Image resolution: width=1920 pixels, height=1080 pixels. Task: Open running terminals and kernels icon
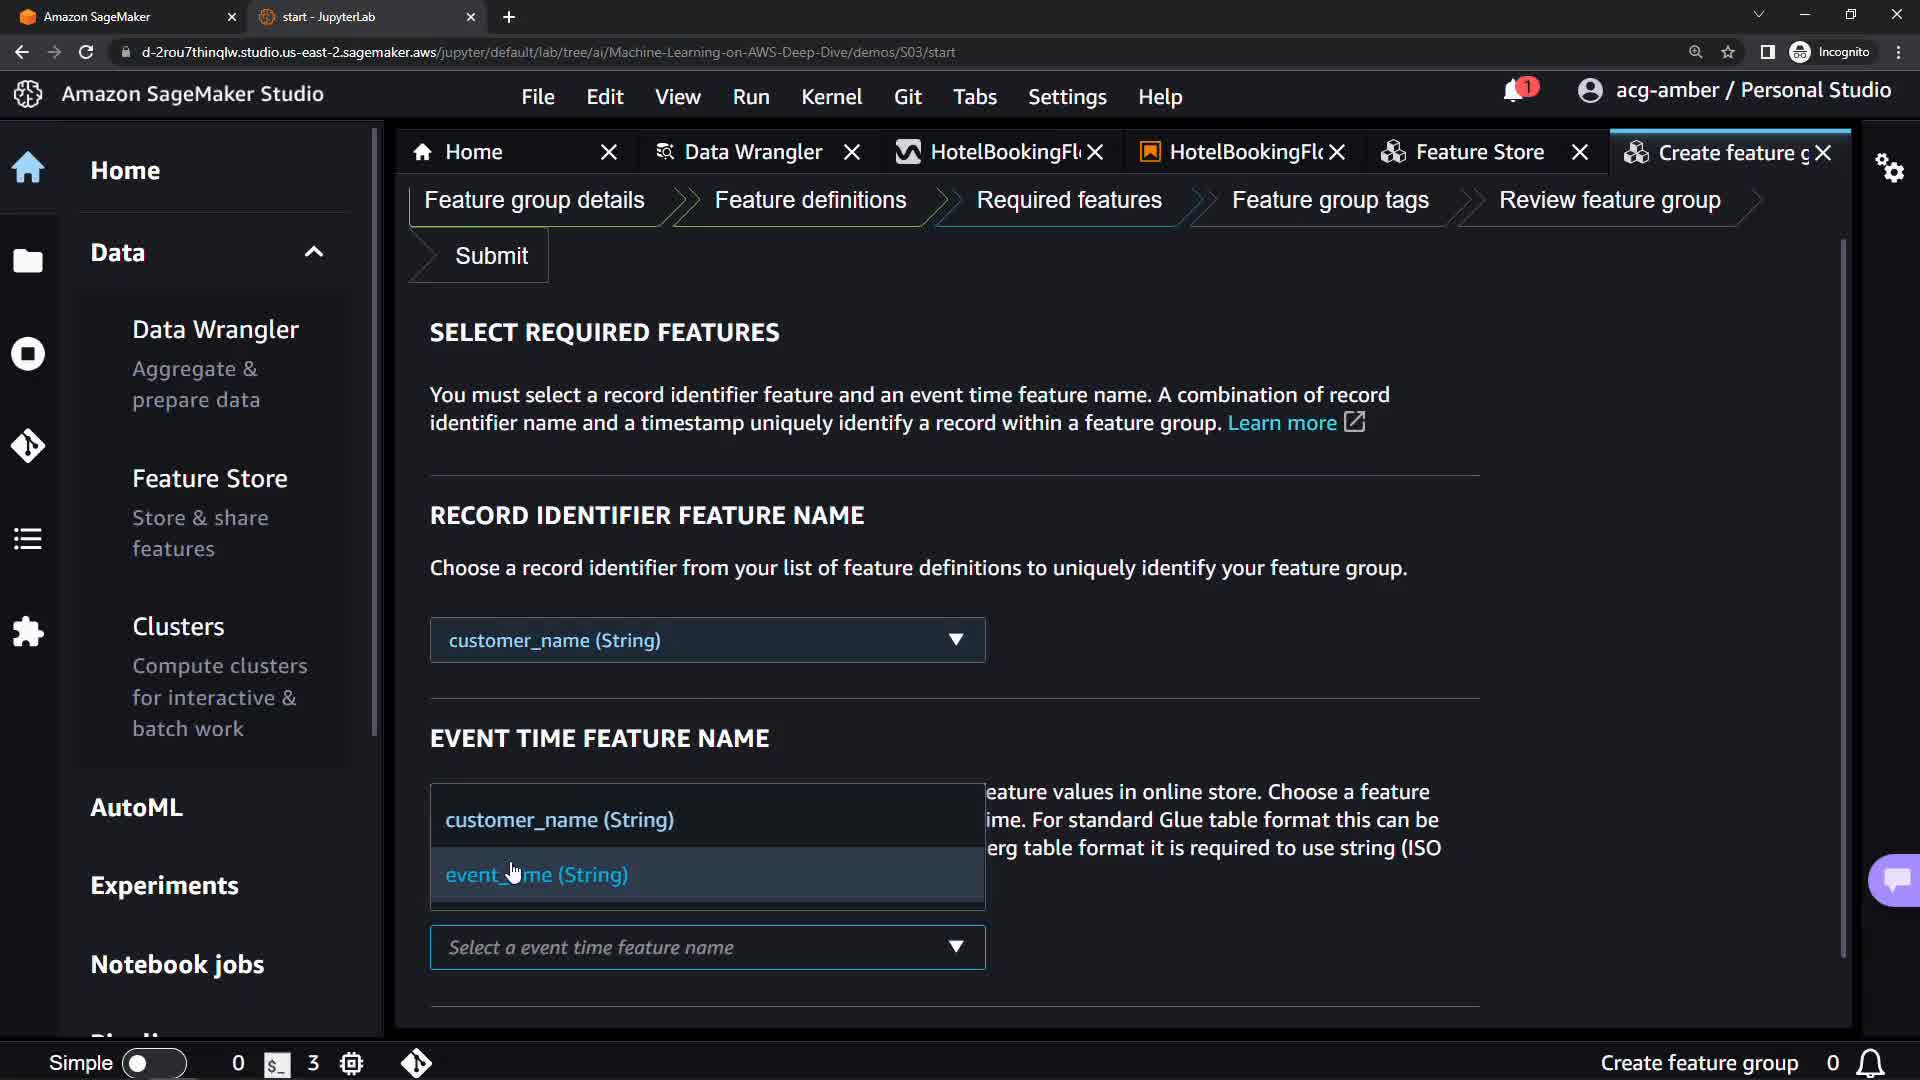coord(28,354)
